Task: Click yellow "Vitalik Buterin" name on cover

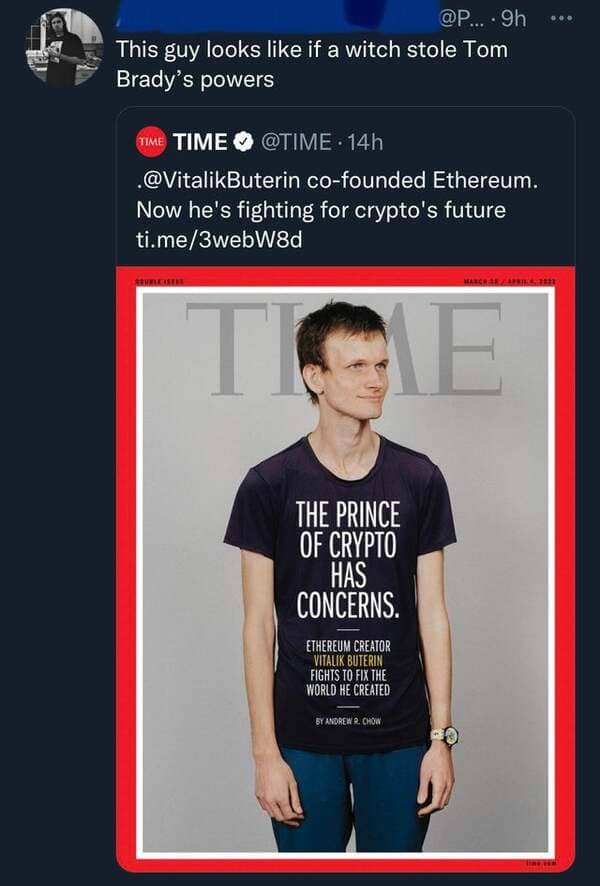Action: 348,661
